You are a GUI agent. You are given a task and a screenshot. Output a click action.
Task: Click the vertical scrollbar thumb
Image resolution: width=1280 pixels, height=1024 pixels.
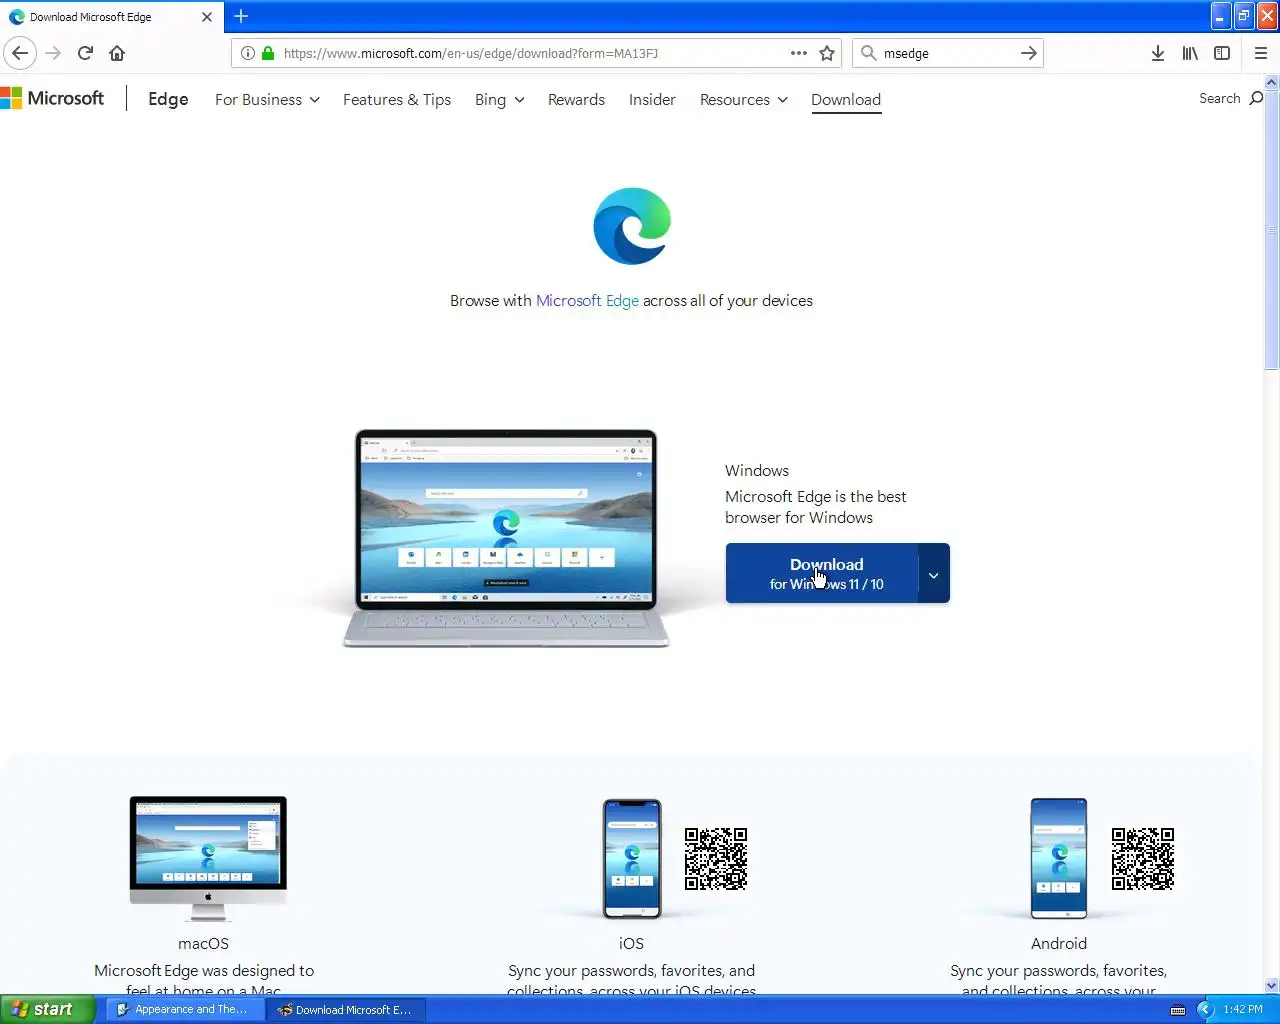click(1272, 230)
